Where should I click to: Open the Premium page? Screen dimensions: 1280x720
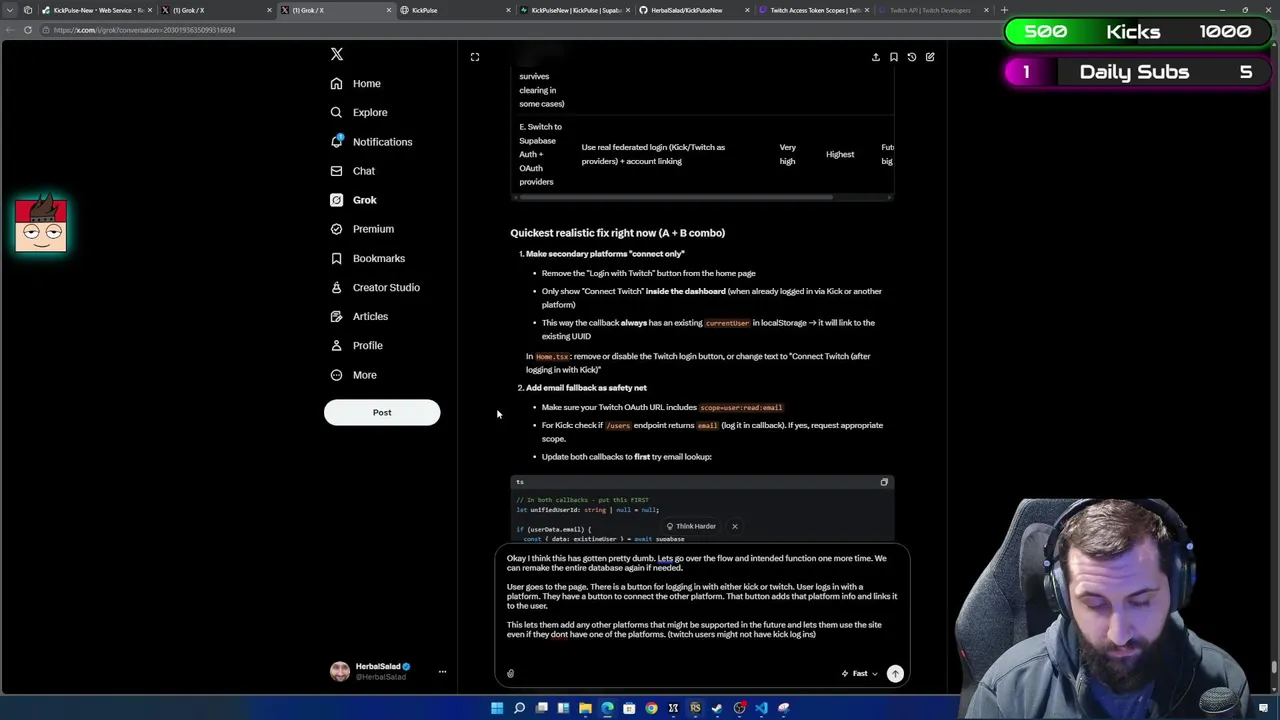(x=362, y=229)
